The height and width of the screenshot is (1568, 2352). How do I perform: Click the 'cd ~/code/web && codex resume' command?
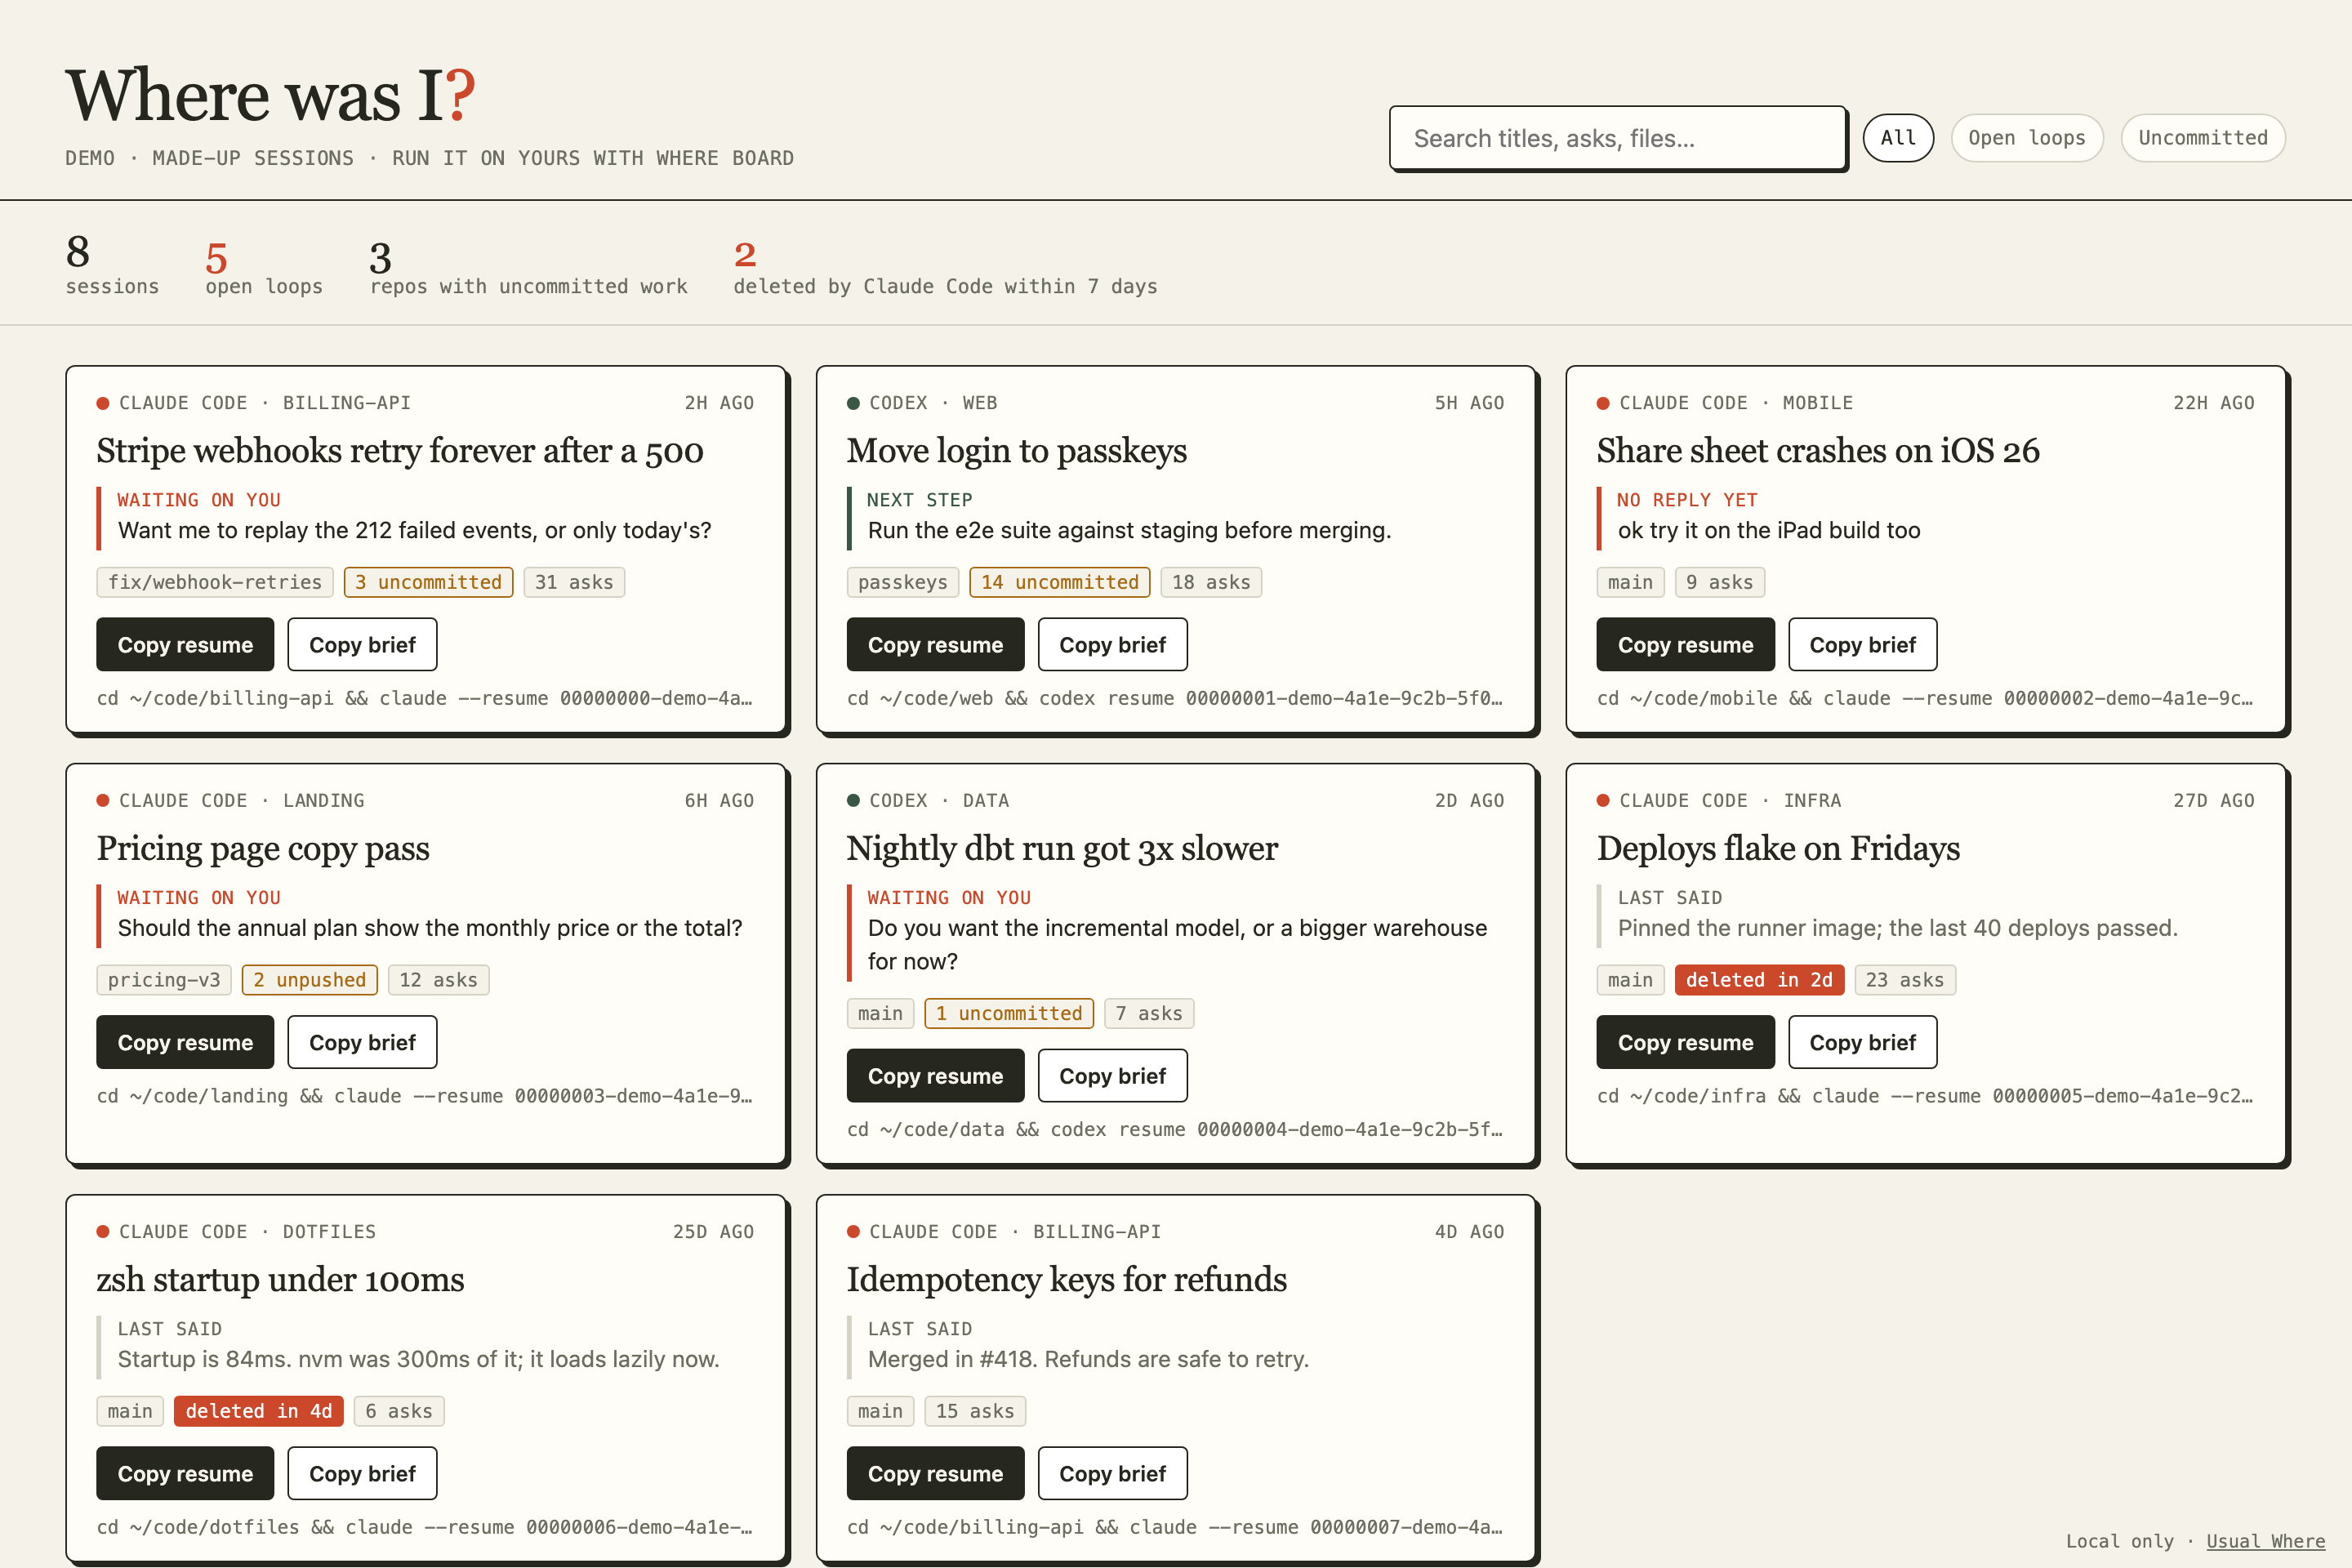1174,698
